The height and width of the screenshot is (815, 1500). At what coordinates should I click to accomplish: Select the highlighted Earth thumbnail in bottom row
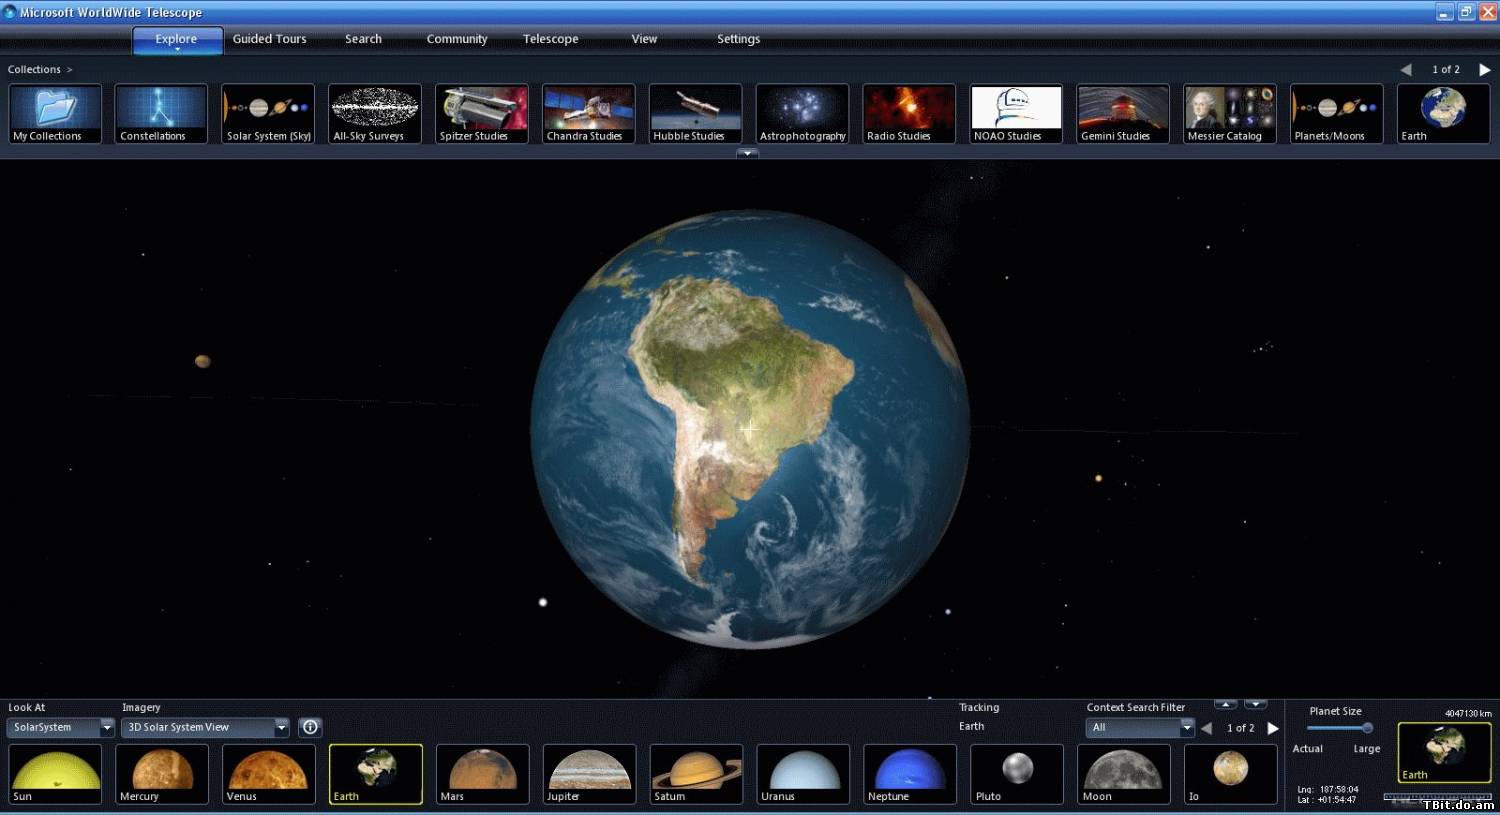point(376,774)
